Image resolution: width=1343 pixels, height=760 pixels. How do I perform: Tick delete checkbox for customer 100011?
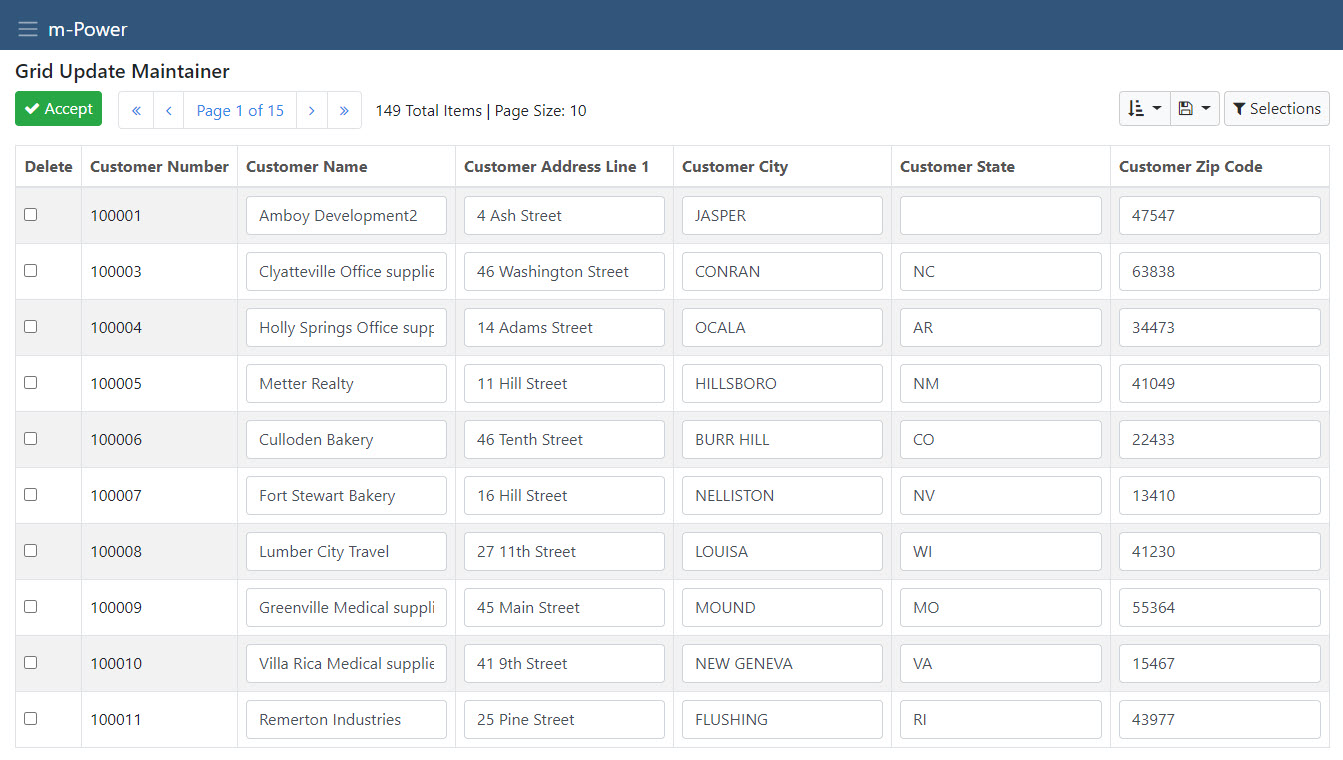pos(31,719)
